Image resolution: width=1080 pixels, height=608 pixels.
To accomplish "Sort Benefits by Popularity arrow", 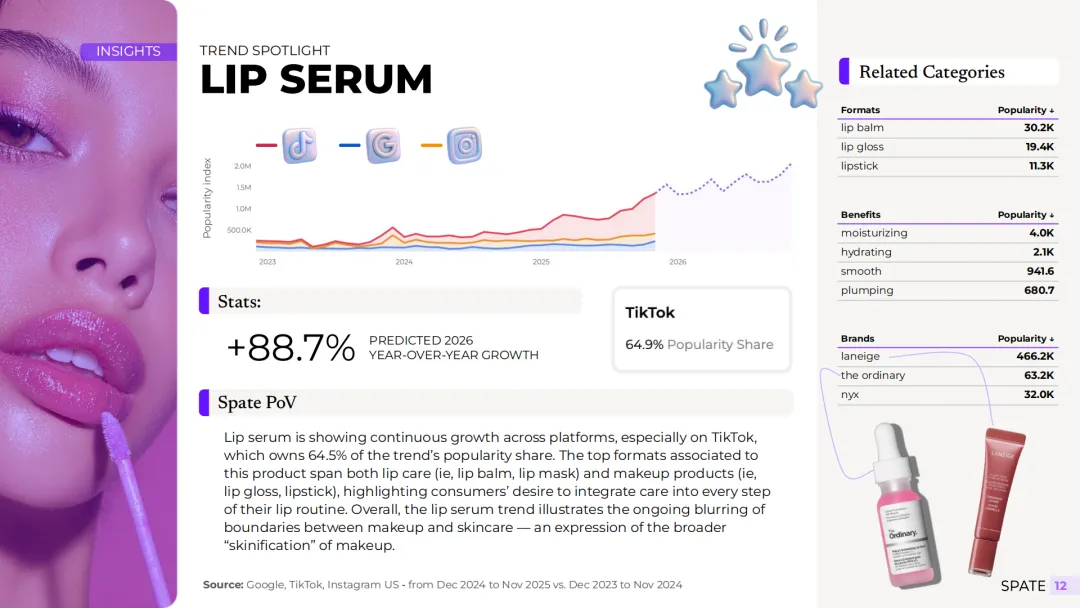I will pos(1052,215).
